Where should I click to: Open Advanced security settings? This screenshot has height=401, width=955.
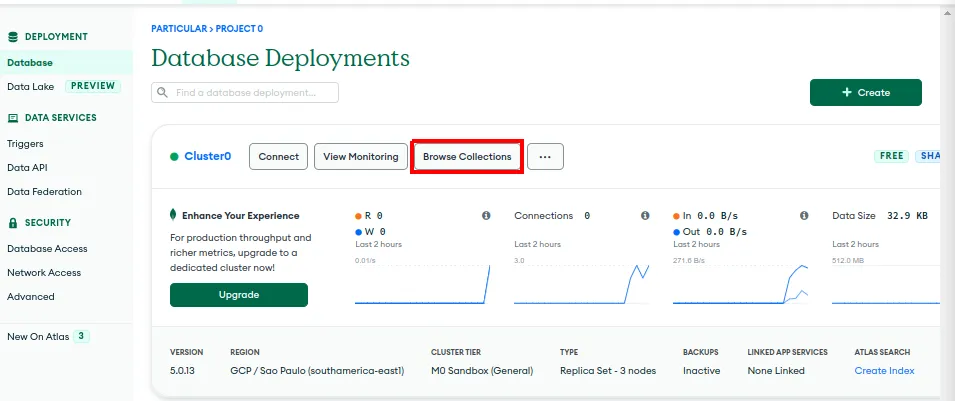[x=30, y=297]
